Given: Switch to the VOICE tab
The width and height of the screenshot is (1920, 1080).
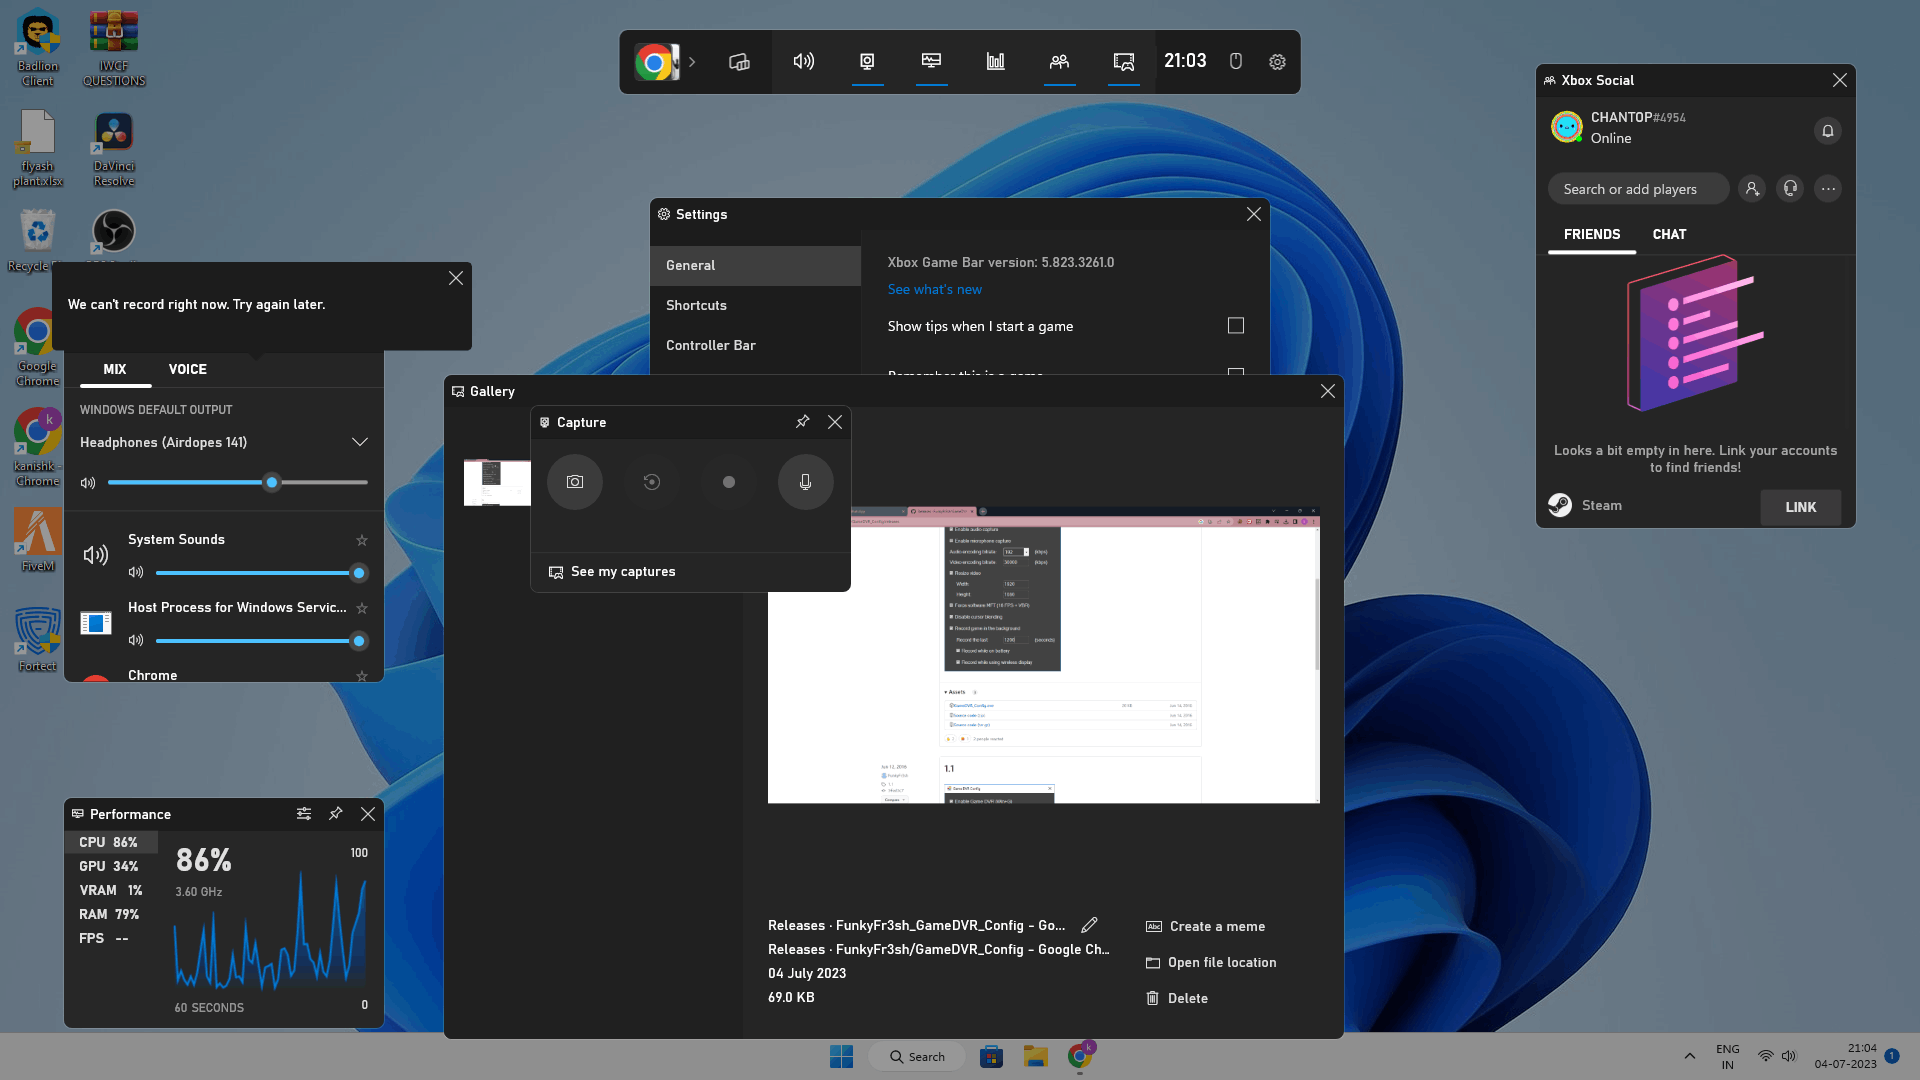Looking at the screenshot, I should click(188, 369).
